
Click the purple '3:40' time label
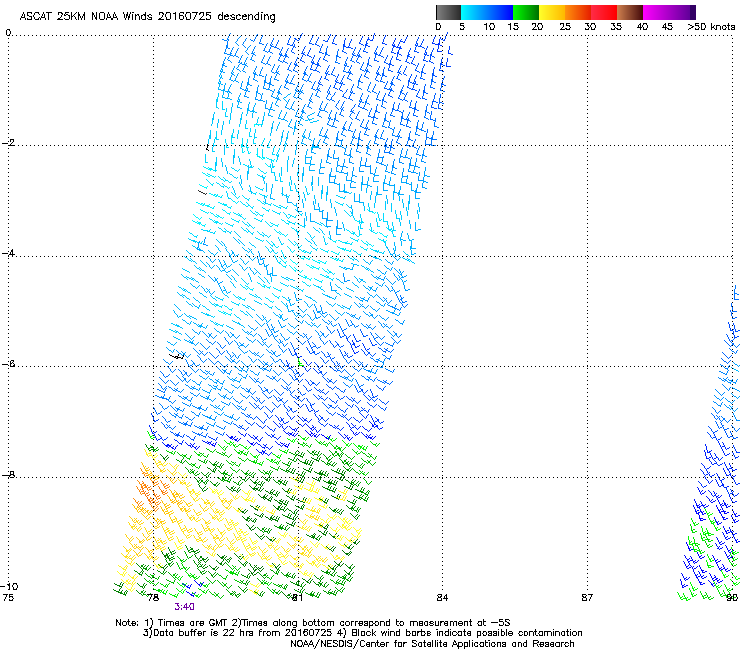[184, 607]
